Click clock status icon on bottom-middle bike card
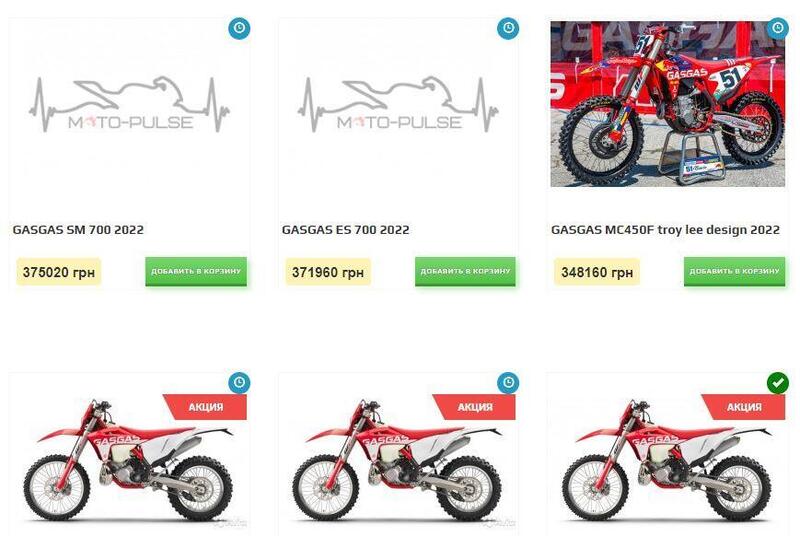This screenshot has height=536, width=800. click(508, 382)
